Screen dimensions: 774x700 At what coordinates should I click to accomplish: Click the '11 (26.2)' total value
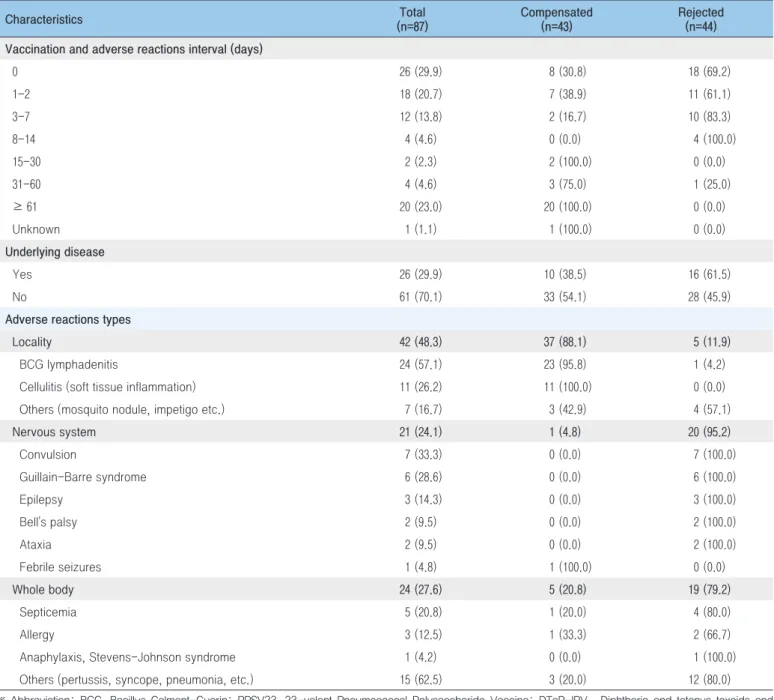[421, 387]
